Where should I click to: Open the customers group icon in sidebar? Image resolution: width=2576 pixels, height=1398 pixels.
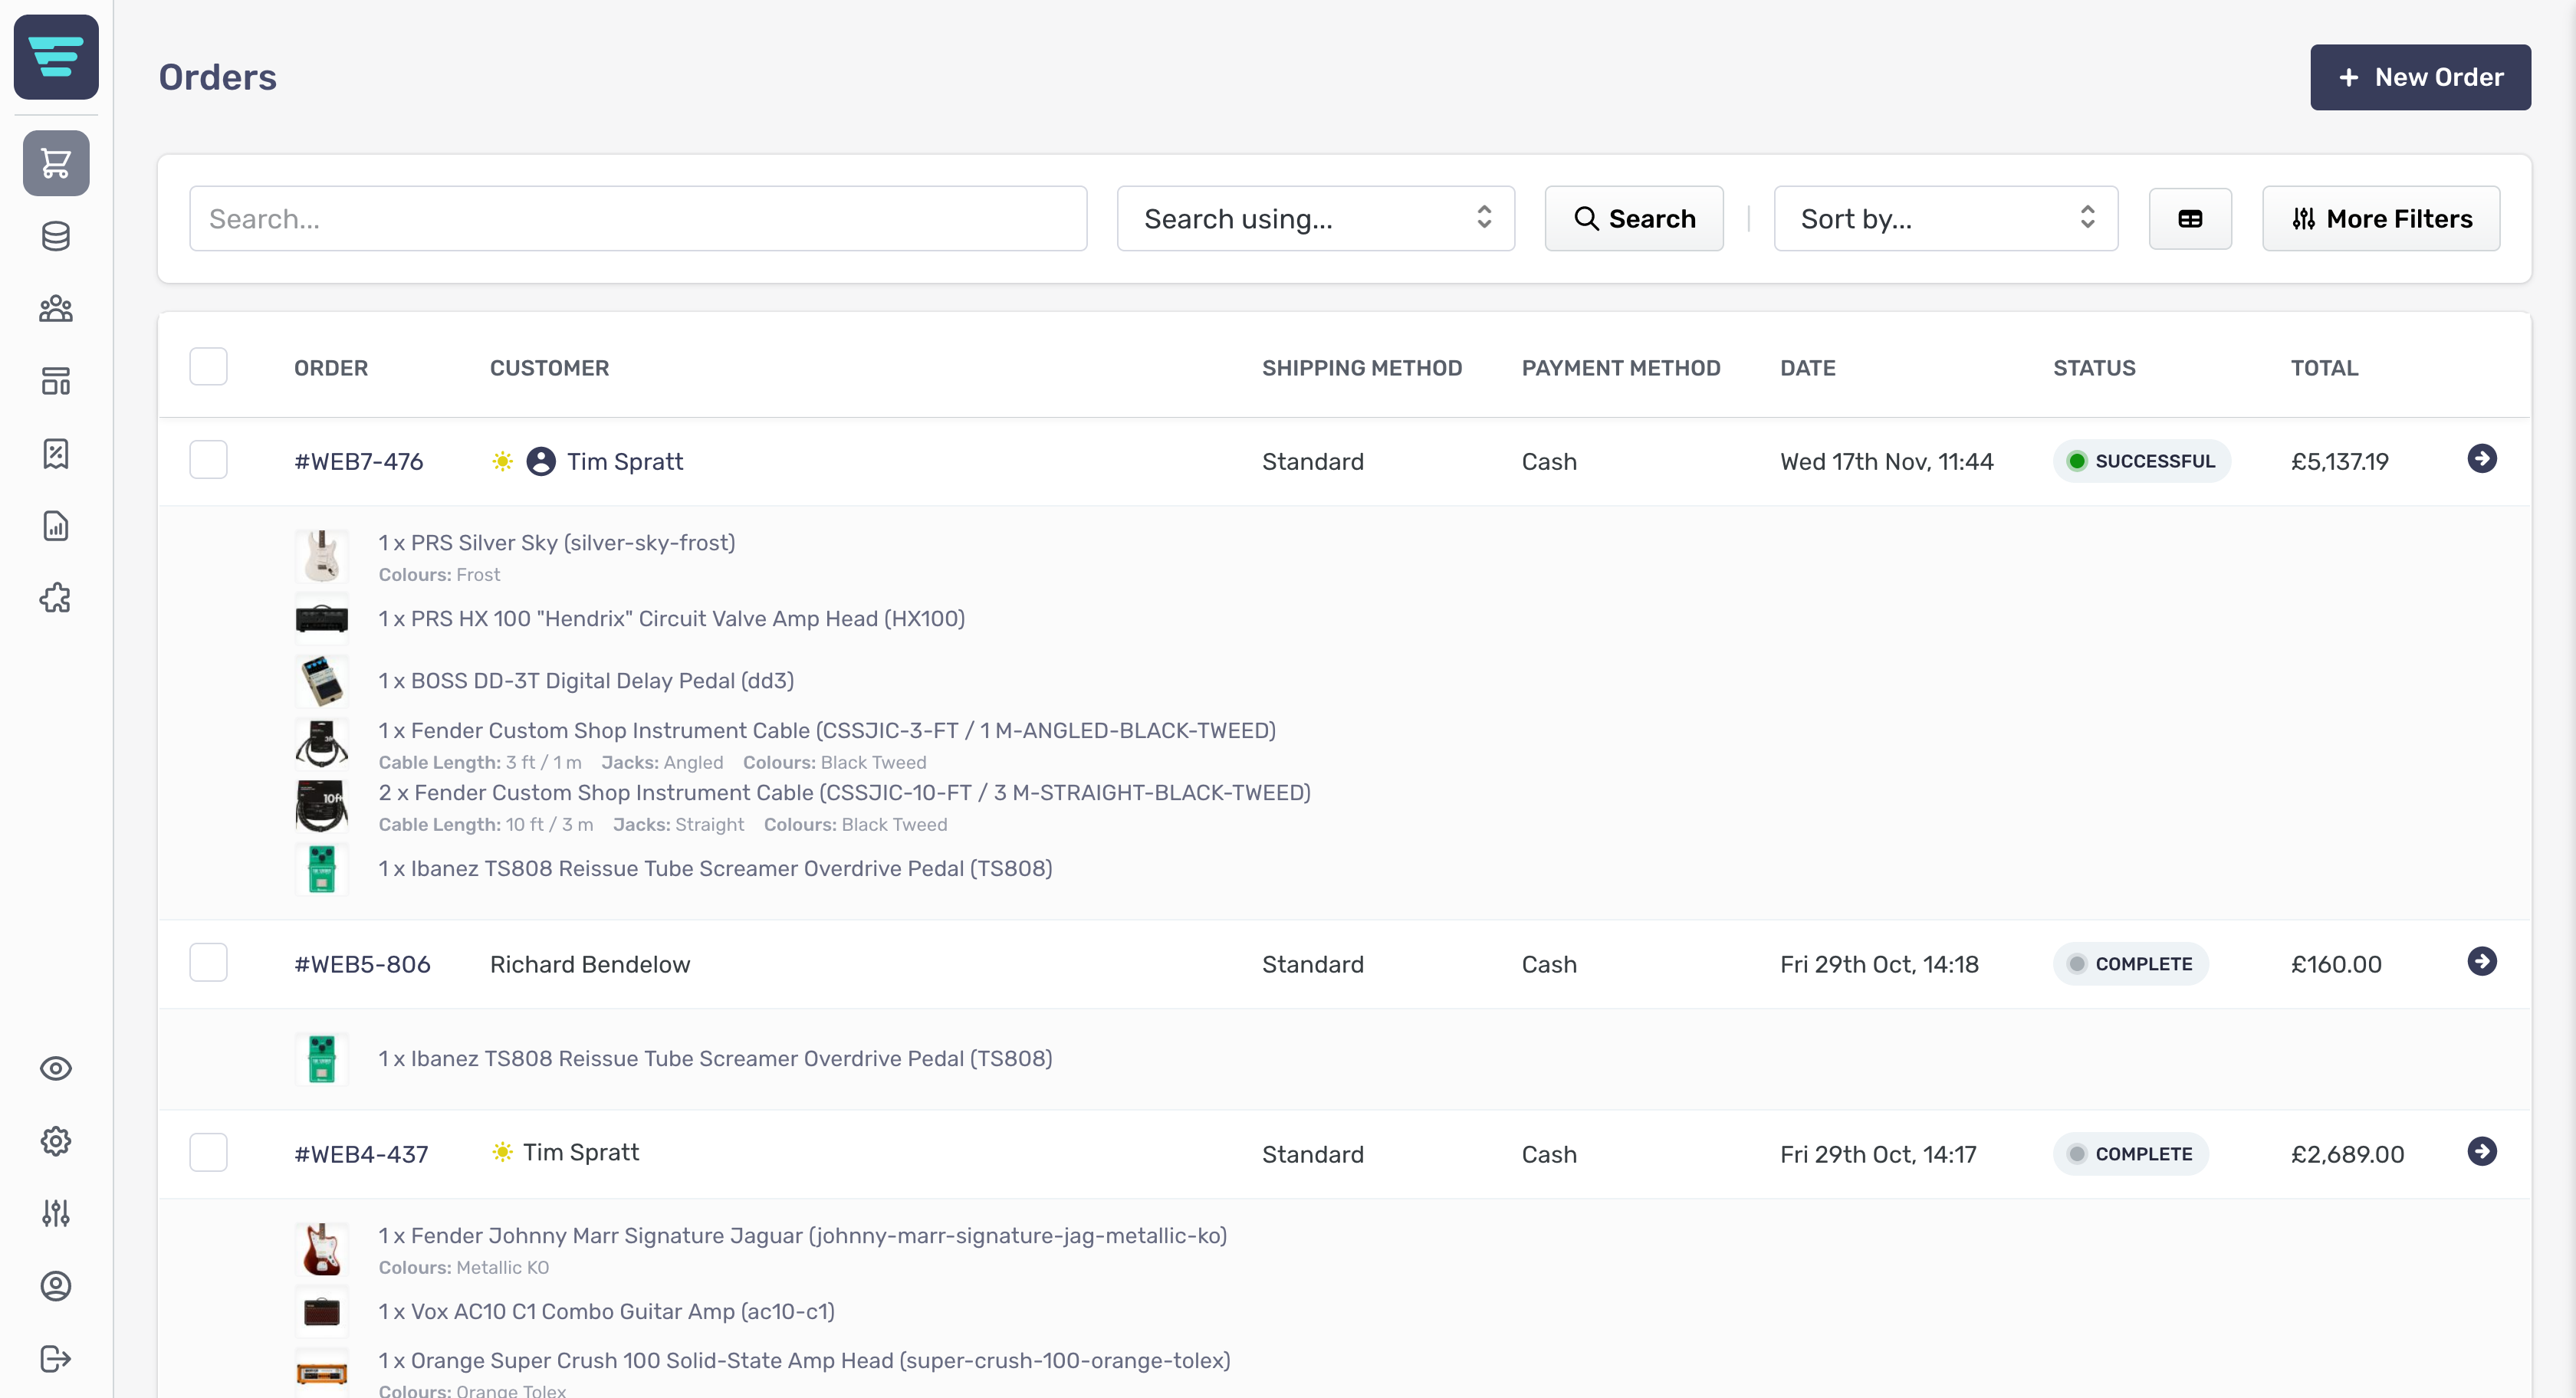point(56,309)
